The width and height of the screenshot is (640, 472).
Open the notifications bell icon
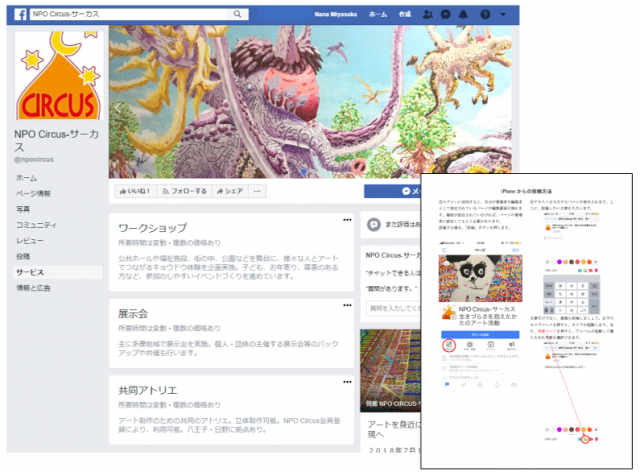(x=463, y=14)
